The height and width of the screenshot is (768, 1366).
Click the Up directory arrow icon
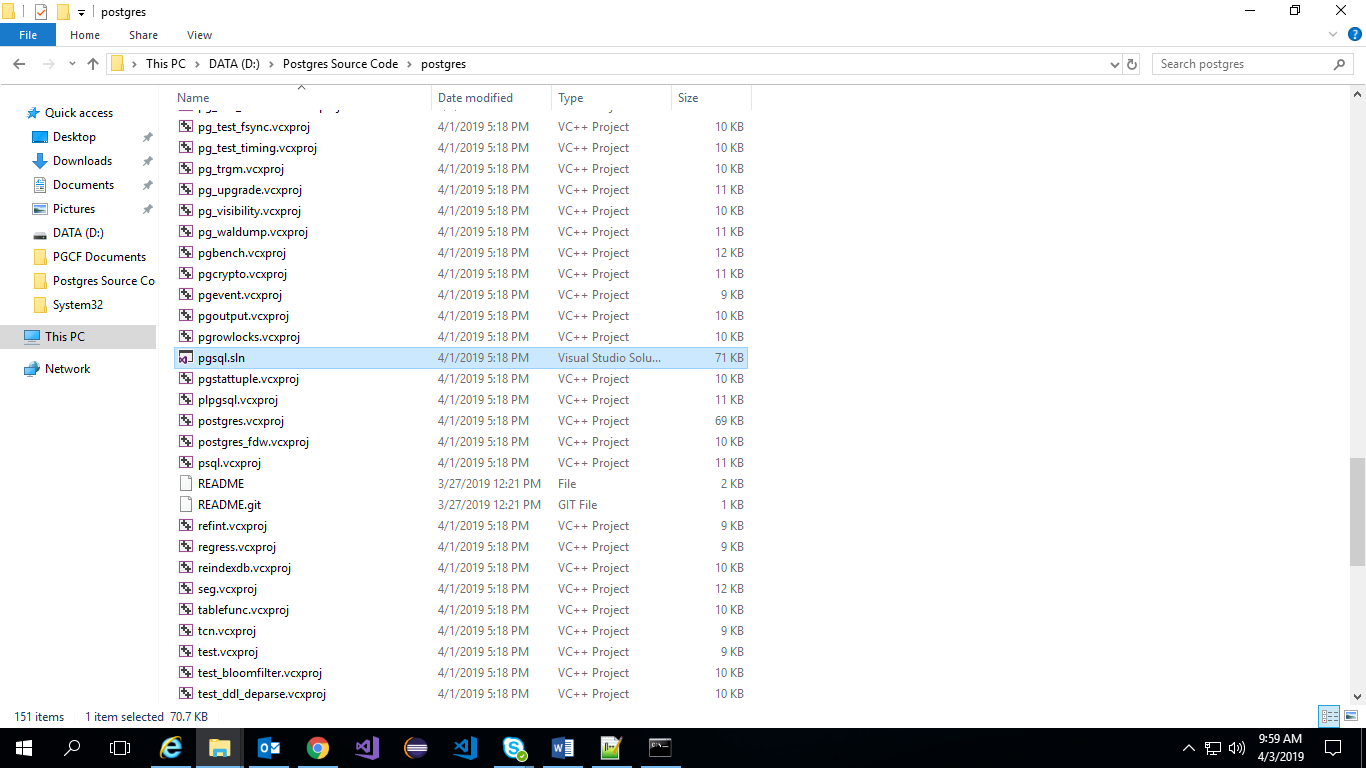(93, 64)
